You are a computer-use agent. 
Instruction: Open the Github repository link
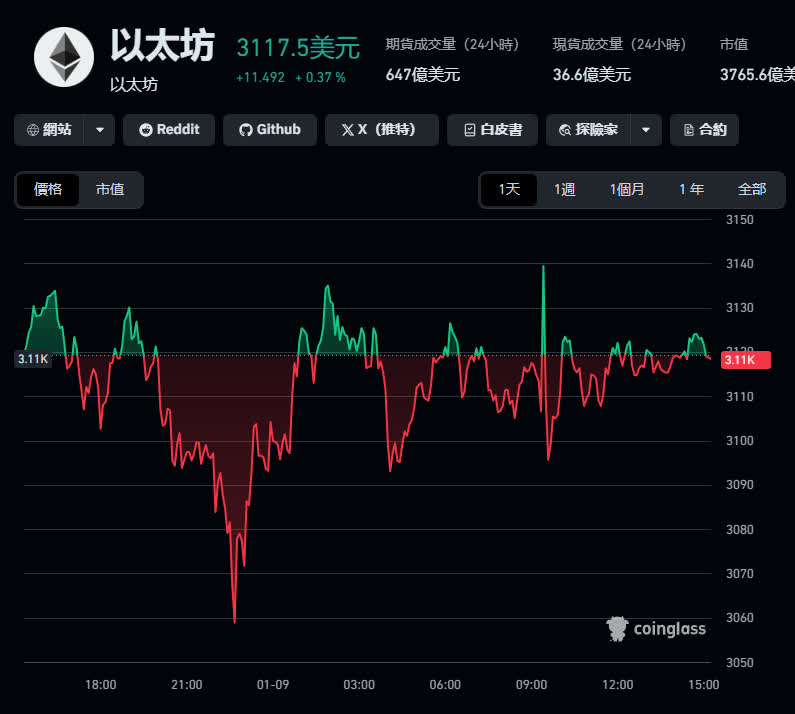click(x=269, y=130)
